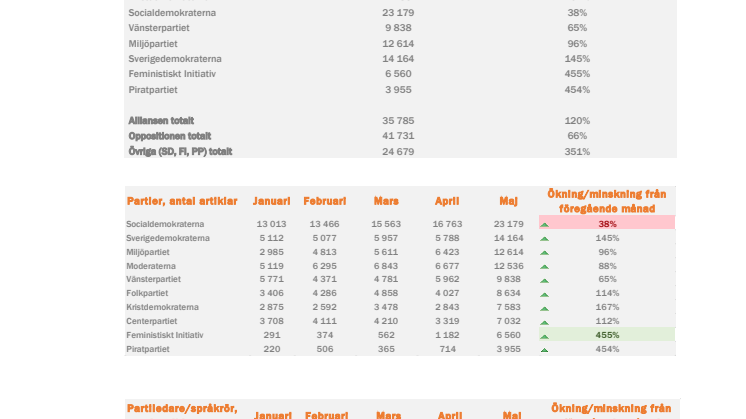Click the green up-arrow in Socialdemokraterna row
The width and height of the screenshot is (746, 419).
click(545, 224)
